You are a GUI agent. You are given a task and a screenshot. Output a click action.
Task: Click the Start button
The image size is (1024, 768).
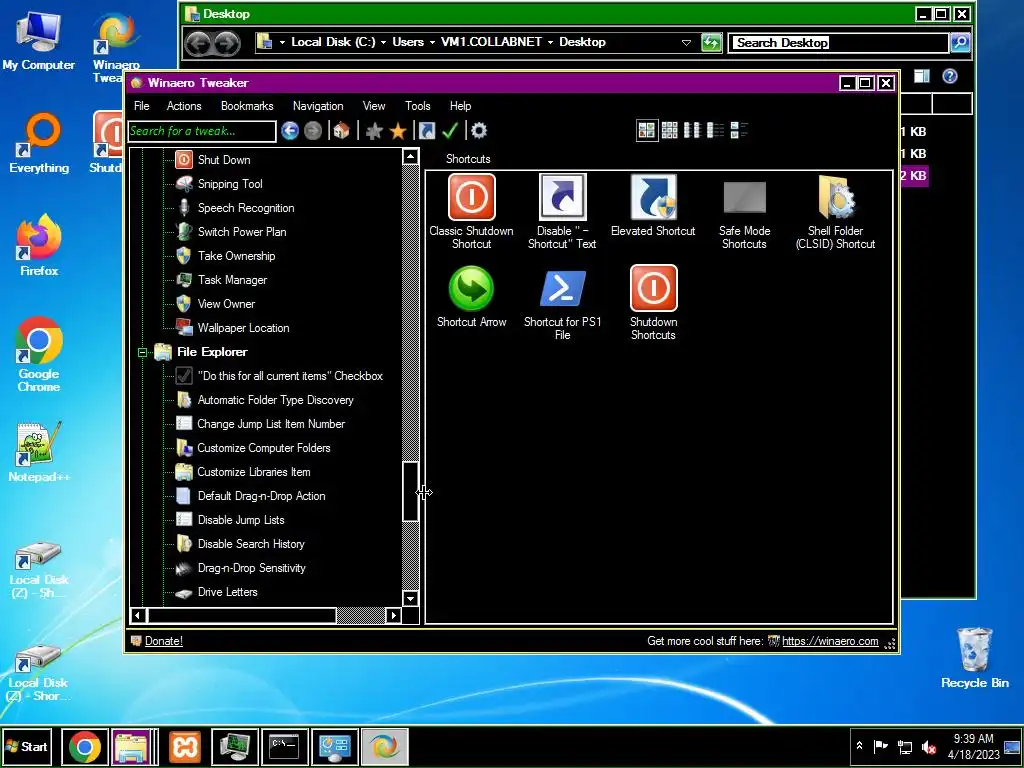[x=27, y=746]
